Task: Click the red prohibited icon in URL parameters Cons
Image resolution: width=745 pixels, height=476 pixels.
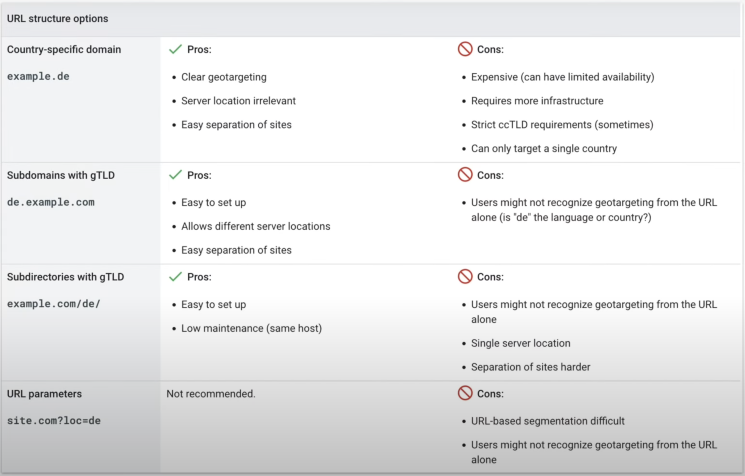Action: (465, 393)
